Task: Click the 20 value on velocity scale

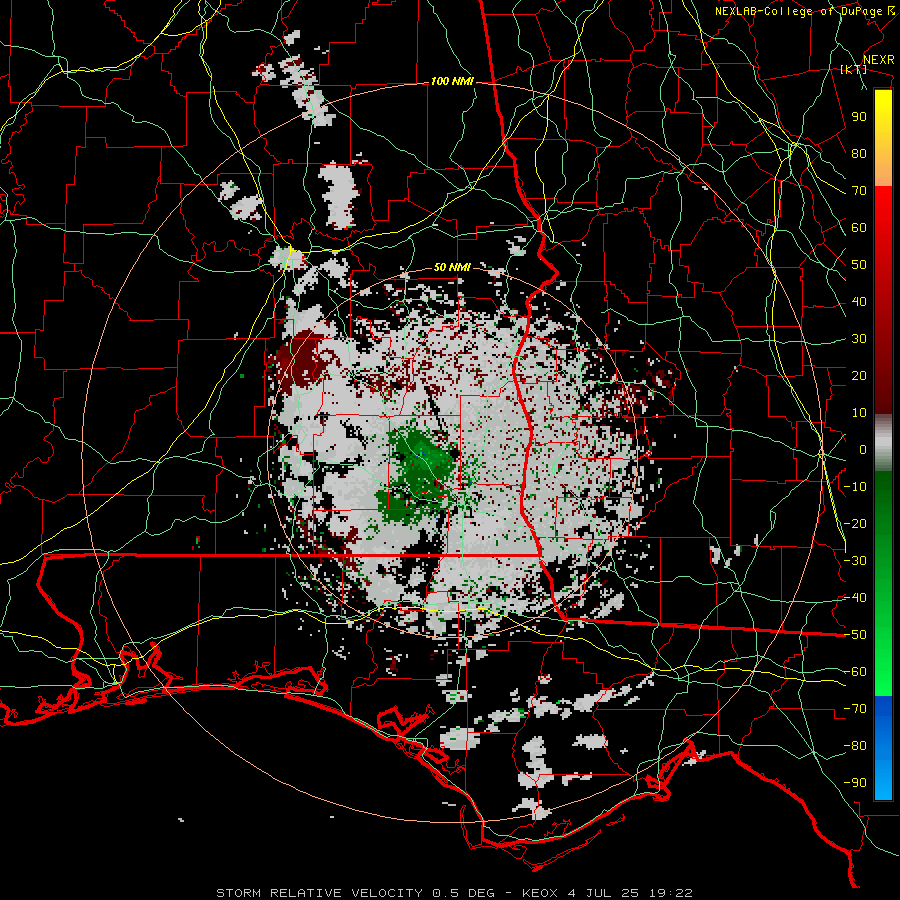Action: [x=859, y=376]
